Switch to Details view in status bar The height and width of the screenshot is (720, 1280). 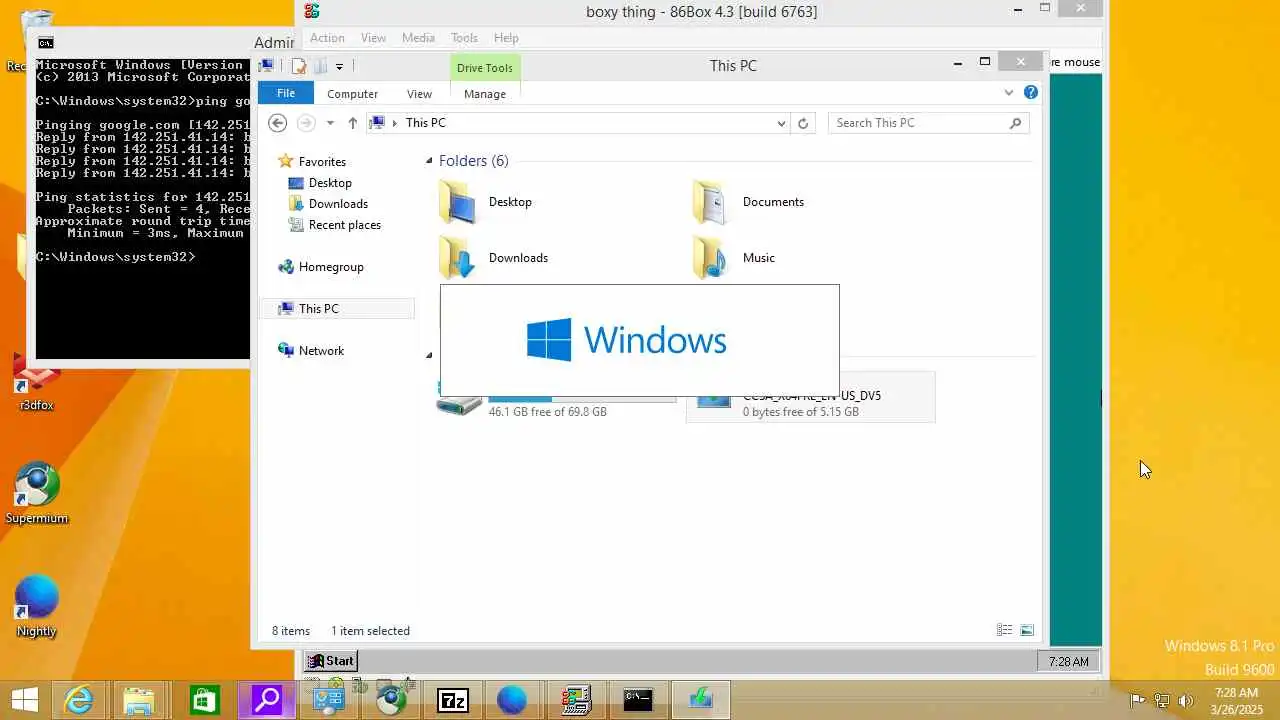click(1004, 630)
